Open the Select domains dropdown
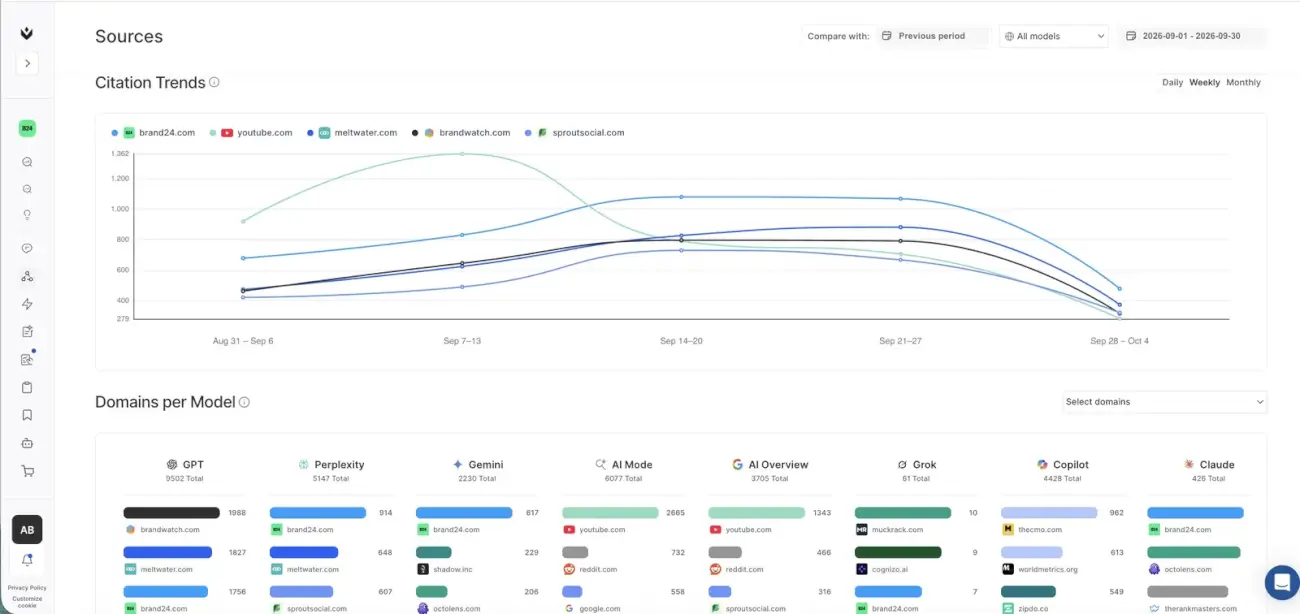1300x614 pixels. point(1164,402)
